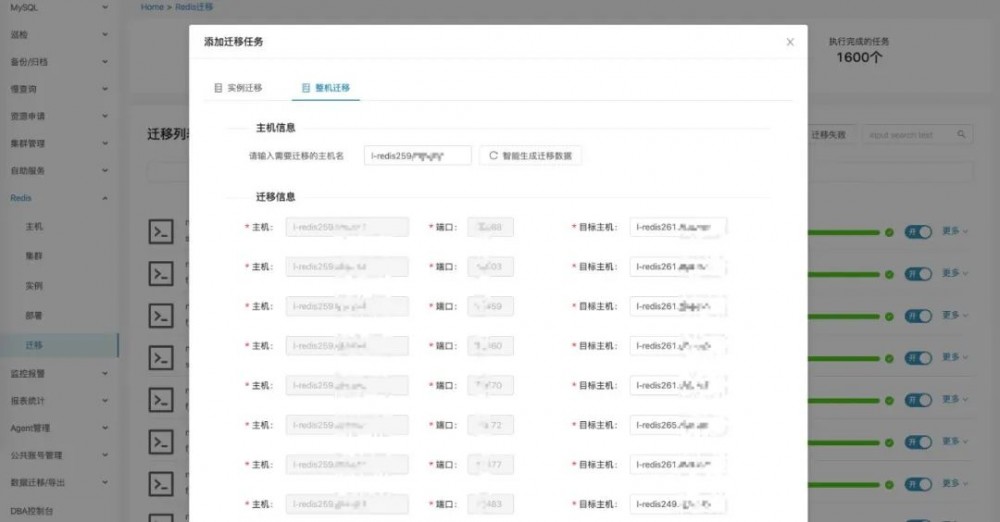Expand the 报表统计 sidebar menu
The height and width of the screenshot is (522, 1000).
[59, 401]
